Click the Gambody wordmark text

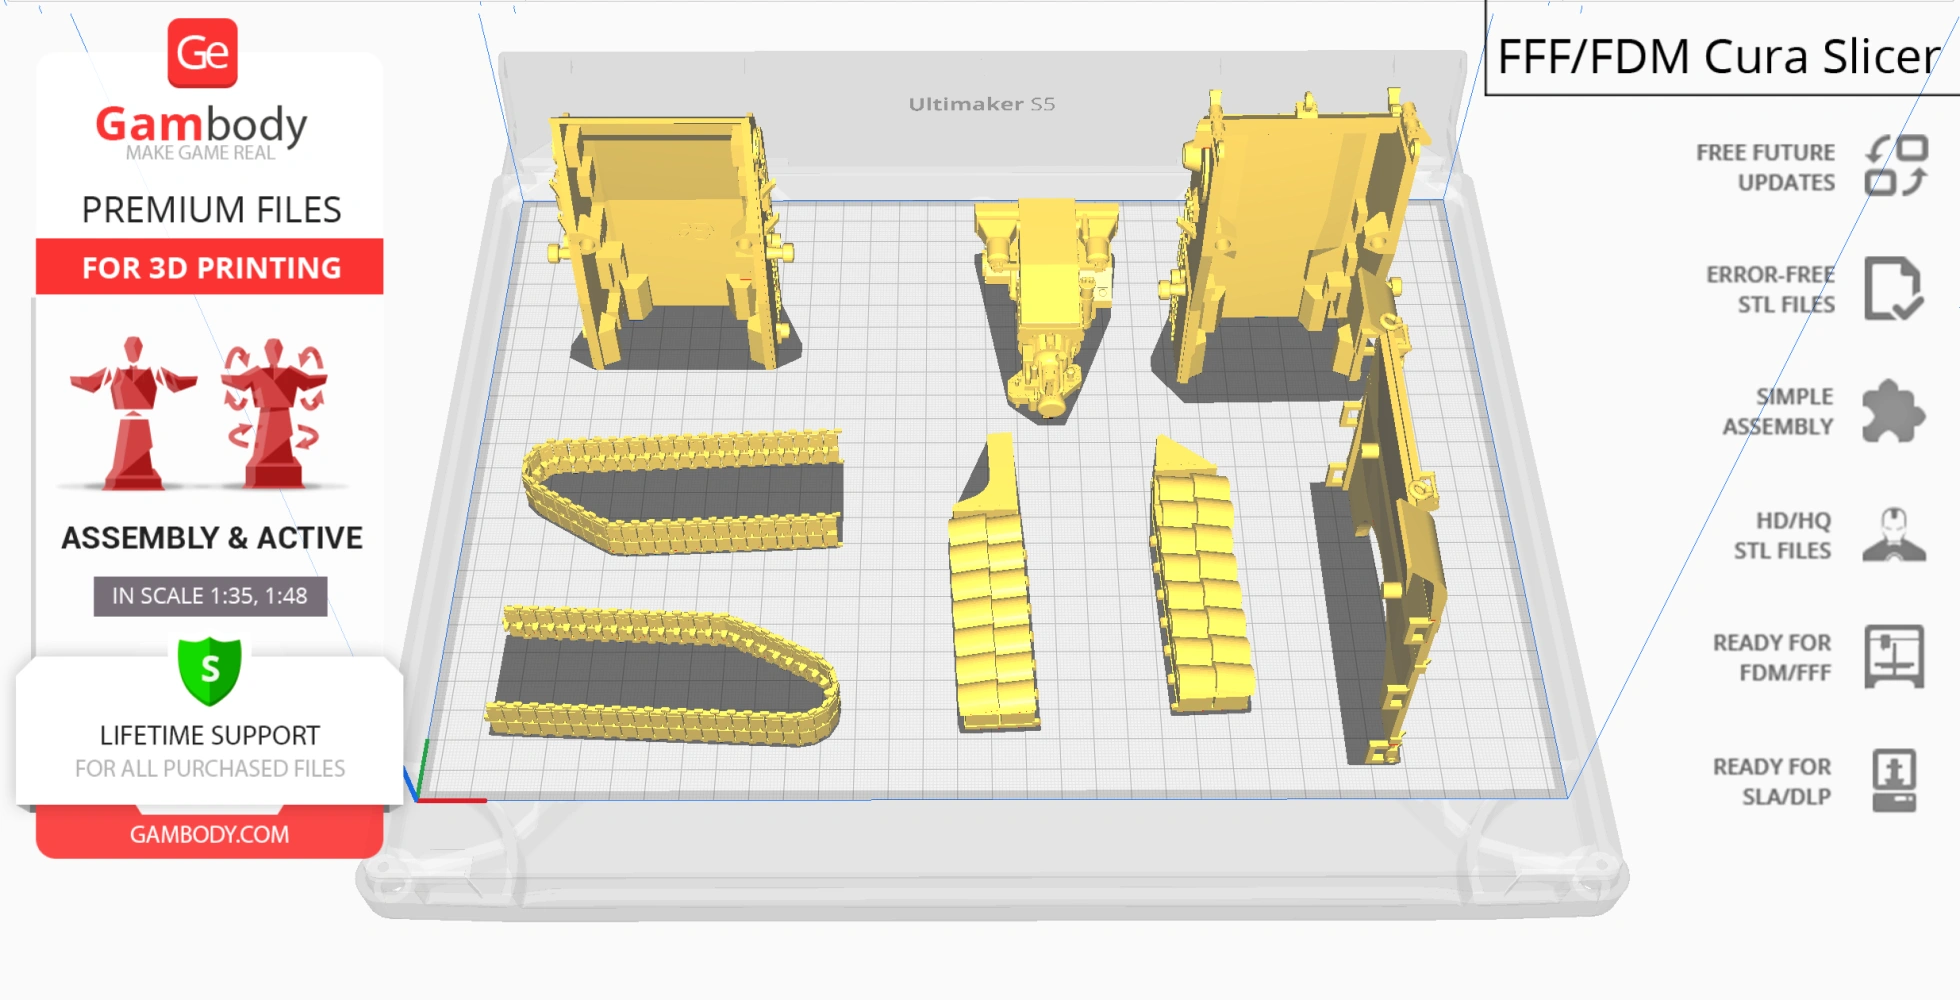[201, 125]
